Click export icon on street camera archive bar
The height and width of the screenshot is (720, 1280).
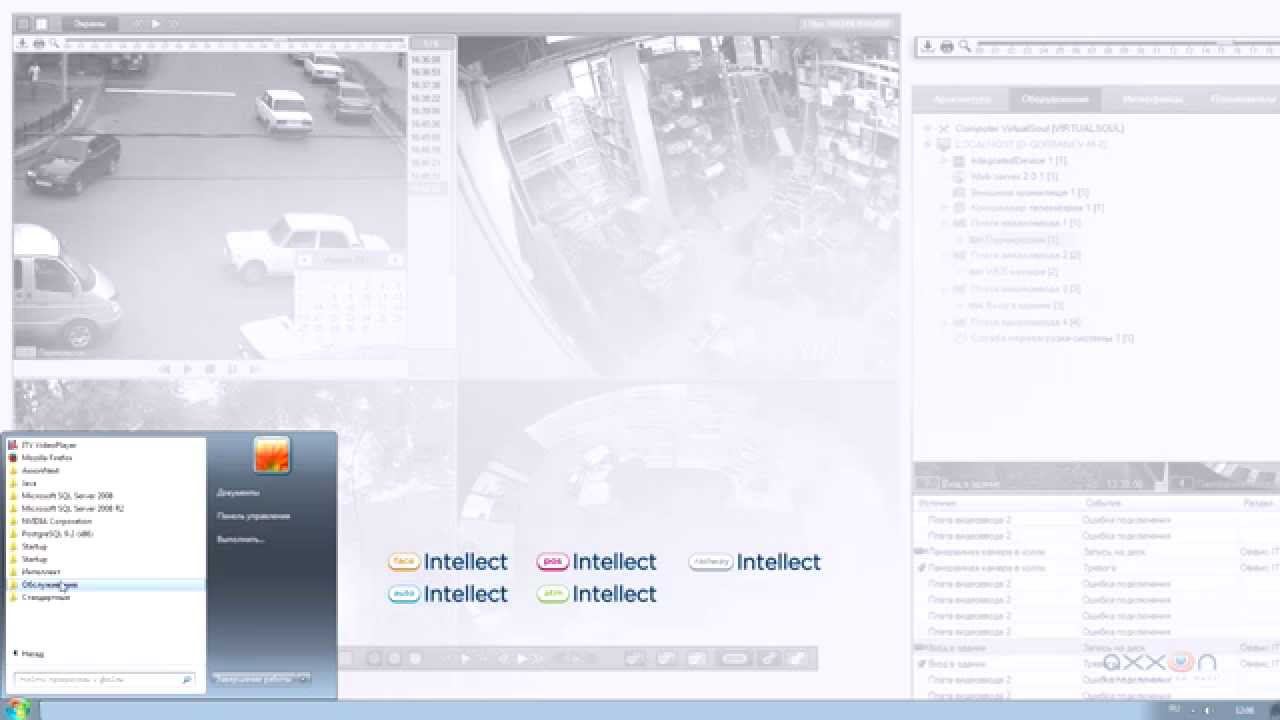coord(23,44)
